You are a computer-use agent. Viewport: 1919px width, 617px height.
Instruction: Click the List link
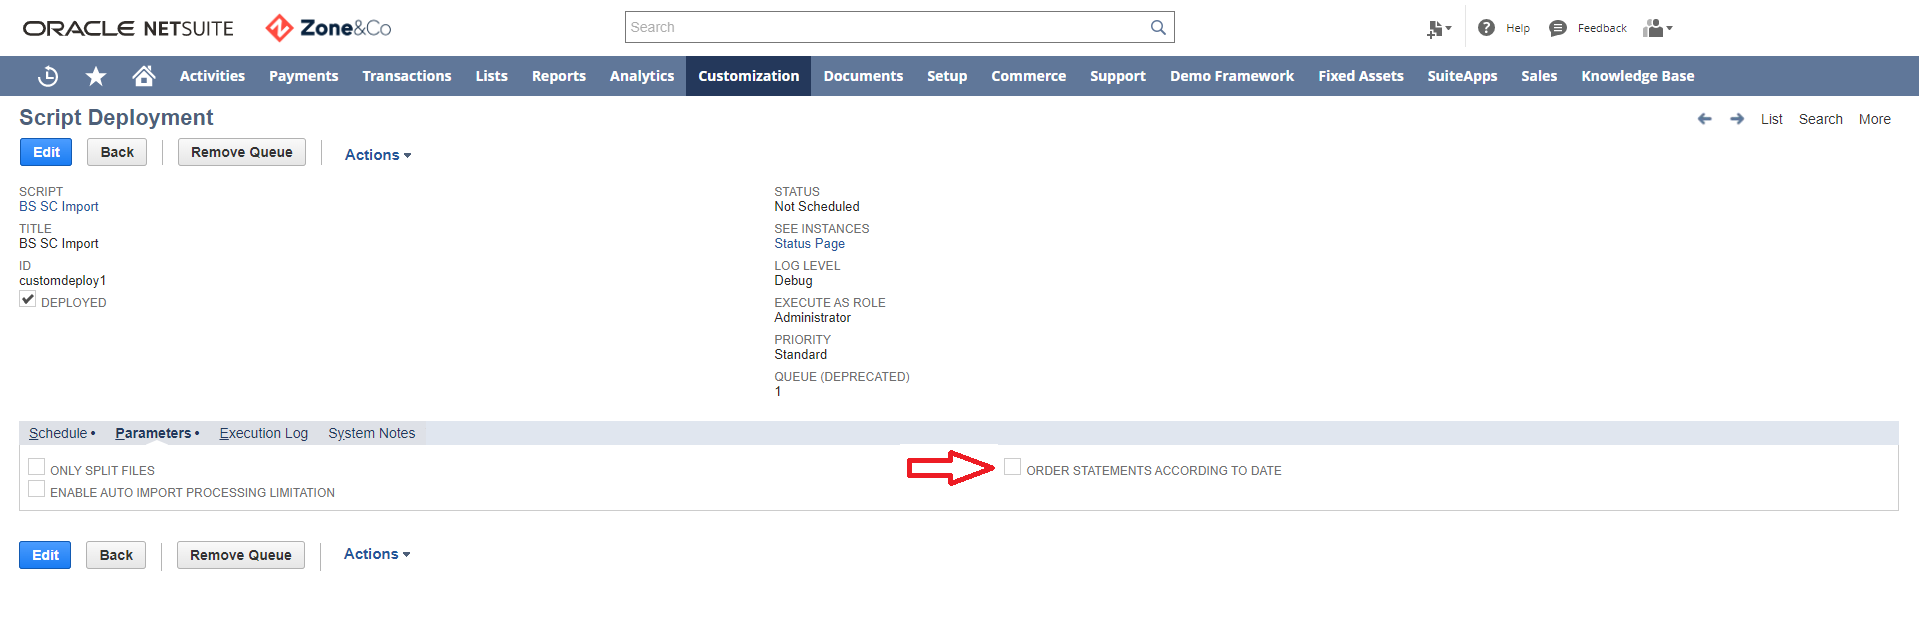tap(1772, 119)
